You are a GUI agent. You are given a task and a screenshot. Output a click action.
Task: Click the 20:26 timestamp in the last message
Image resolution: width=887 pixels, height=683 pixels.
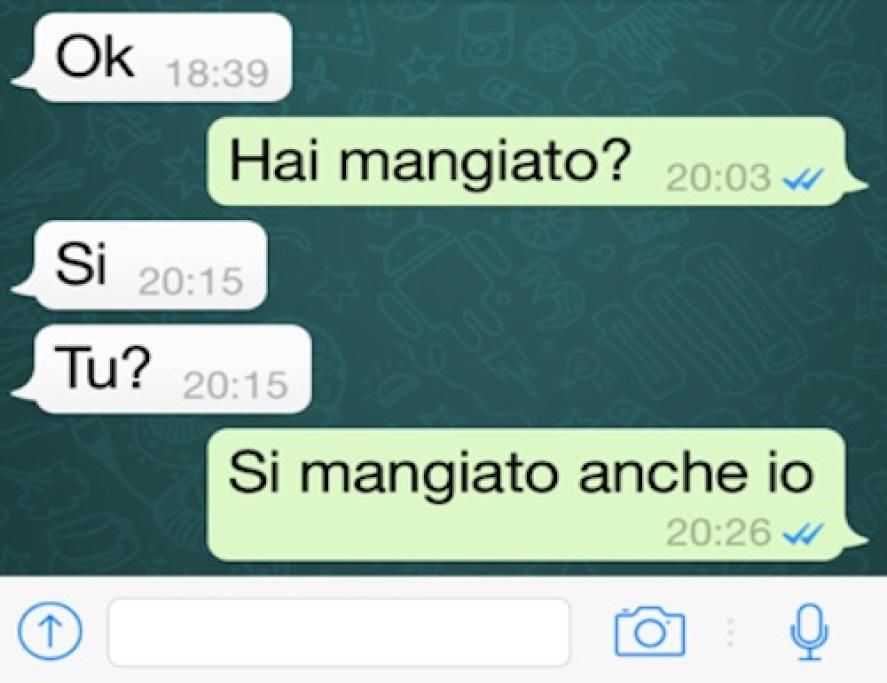coord(718,532)
